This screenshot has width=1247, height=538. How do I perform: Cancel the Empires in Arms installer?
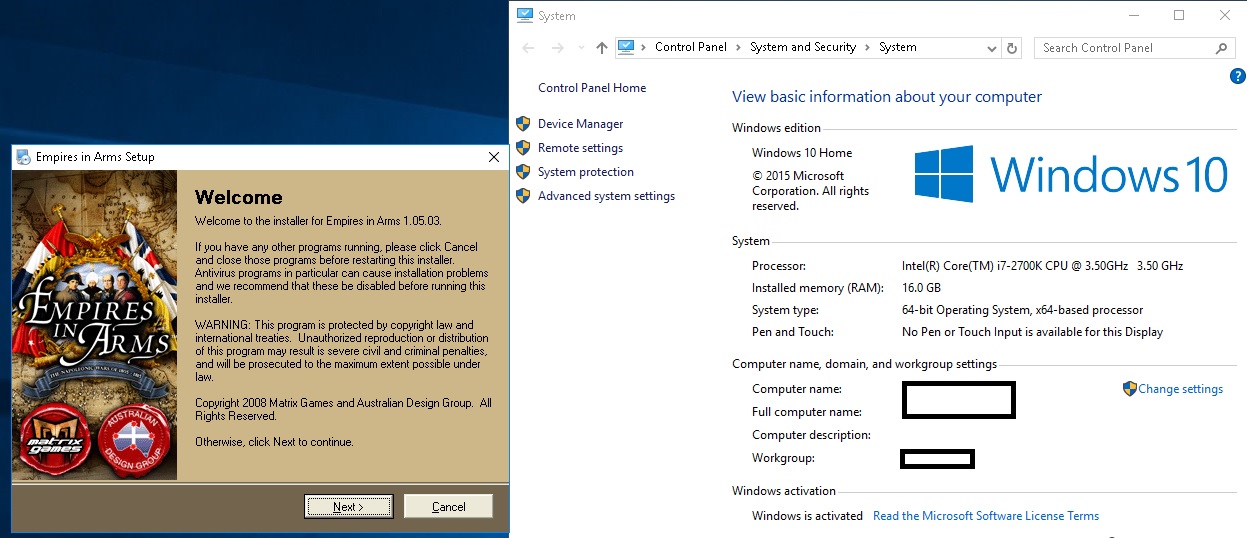pos(448,507)
